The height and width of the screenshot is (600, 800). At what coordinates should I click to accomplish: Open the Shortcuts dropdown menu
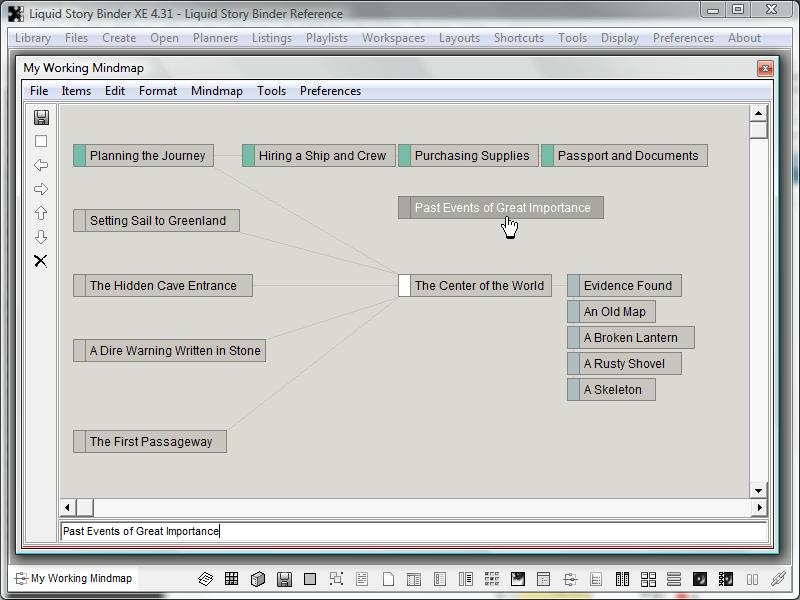coord(518,38)
